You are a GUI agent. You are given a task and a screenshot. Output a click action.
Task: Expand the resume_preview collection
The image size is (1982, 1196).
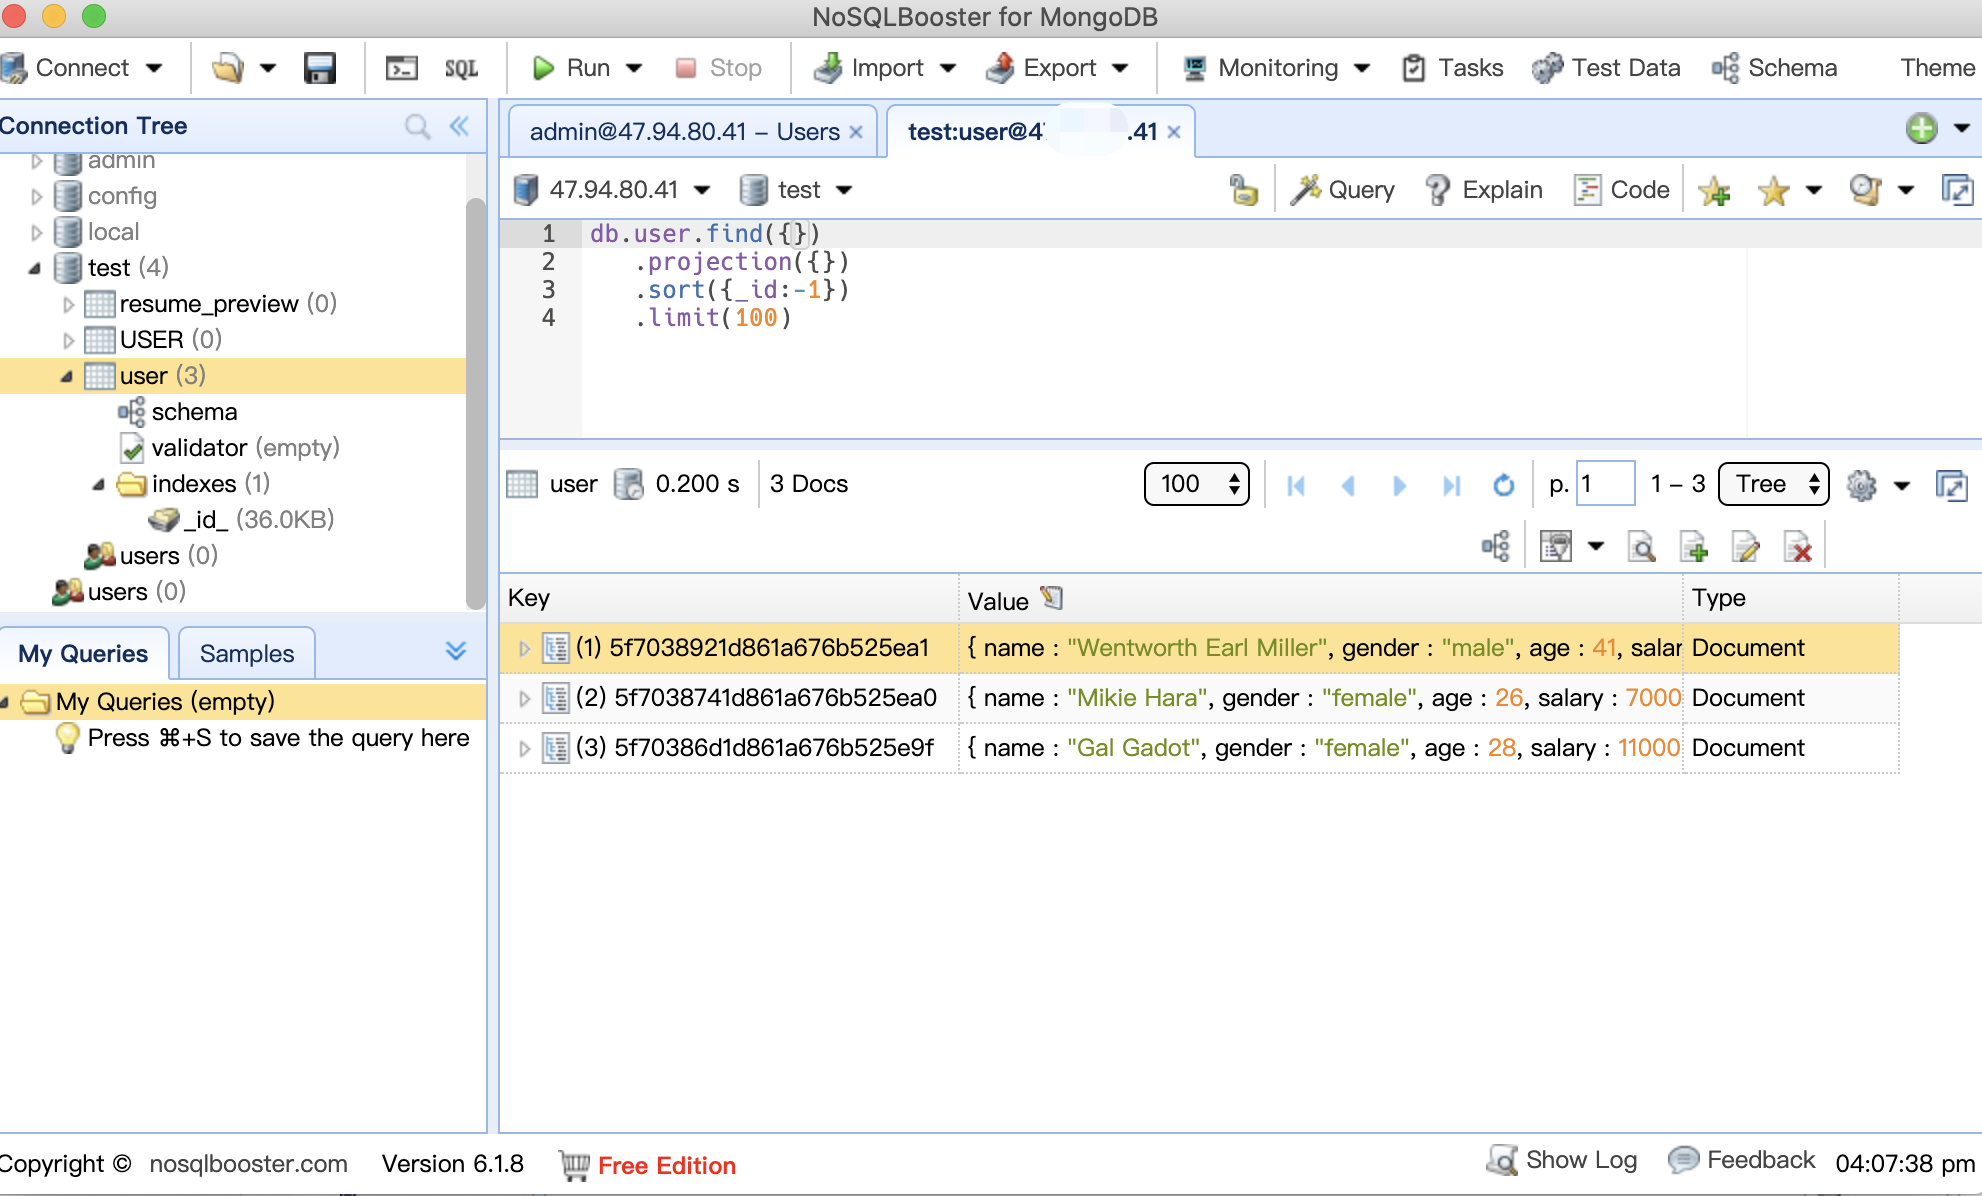pyautogui.click(x=69, y=304)
